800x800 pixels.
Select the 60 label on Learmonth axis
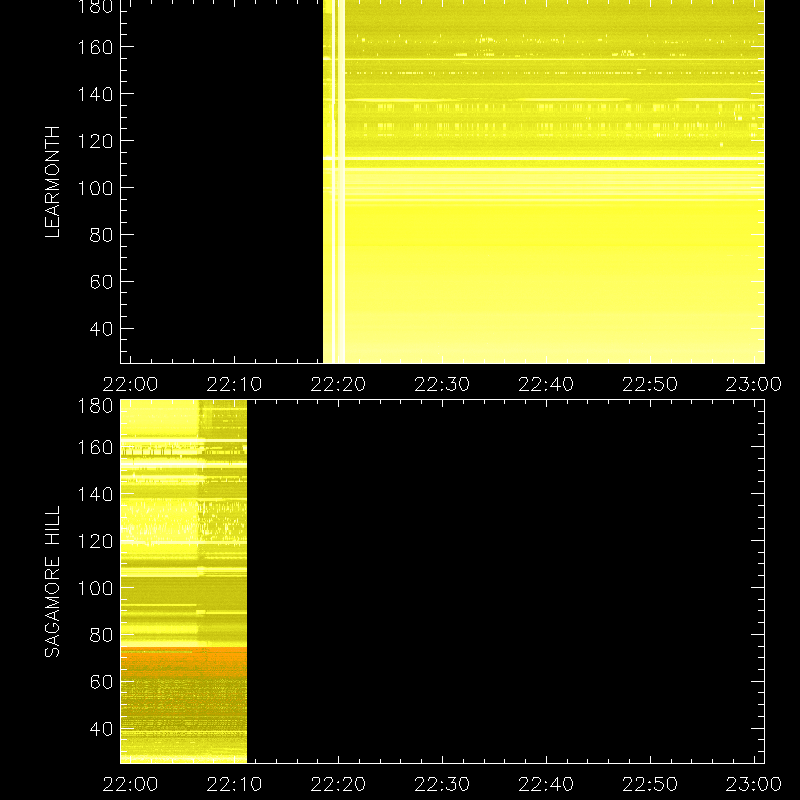pos(101,282)
